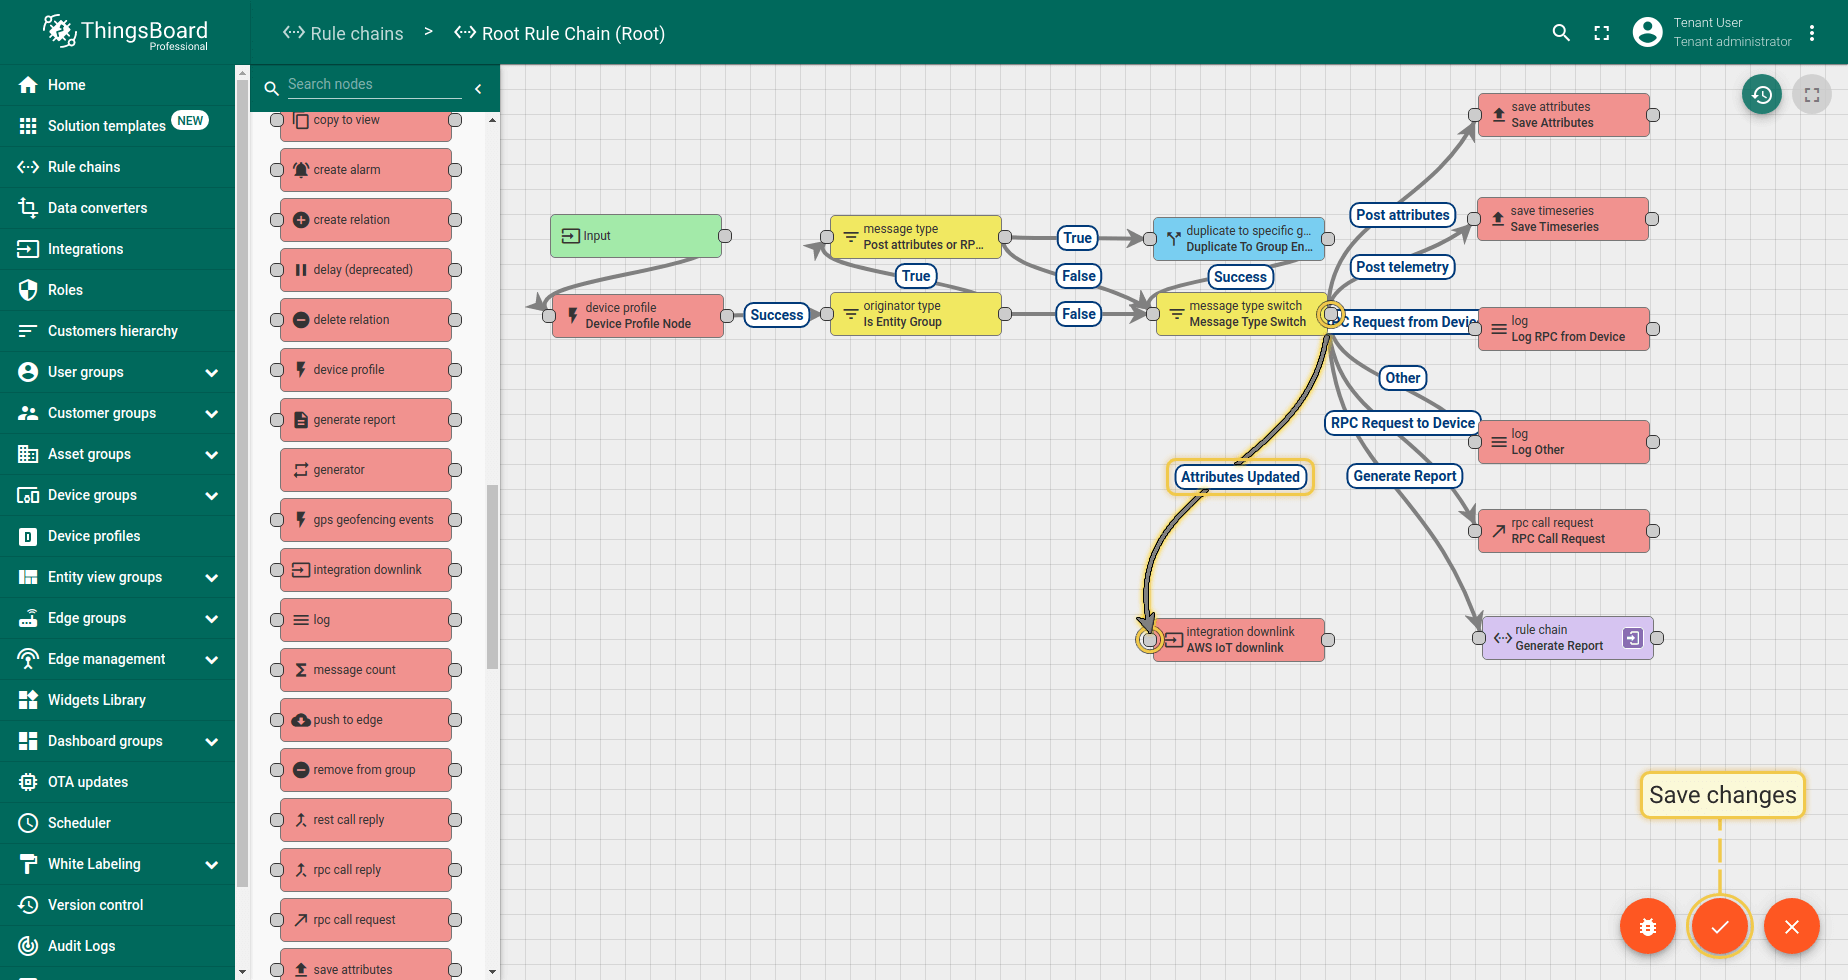The image size is (1848, 980).
Task: Expand canvas with gray fullscreen button
Action: tap(1811, 95)
